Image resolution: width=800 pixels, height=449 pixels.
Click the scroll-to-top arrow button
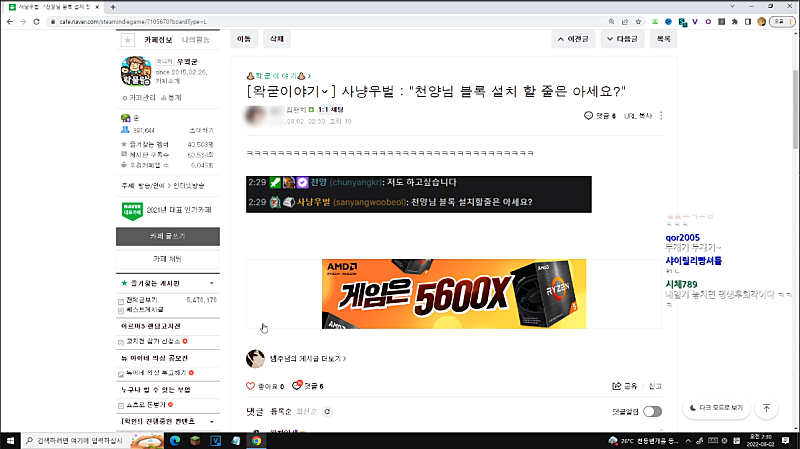point(766,408)
